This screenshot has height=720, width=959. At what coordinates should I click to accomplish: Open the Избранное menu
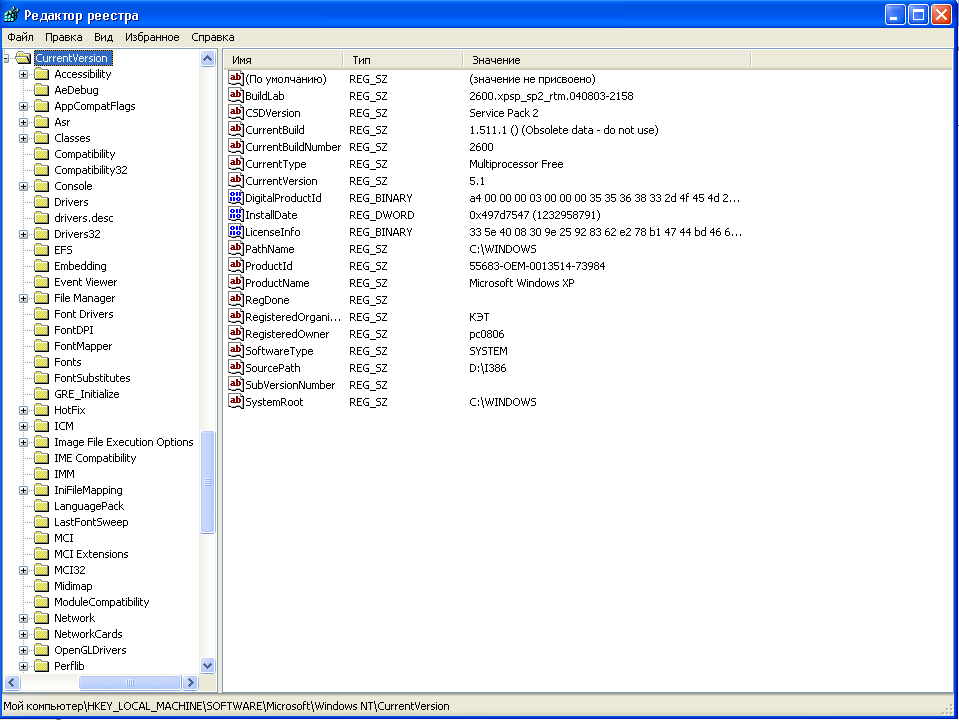click(152, 37)
